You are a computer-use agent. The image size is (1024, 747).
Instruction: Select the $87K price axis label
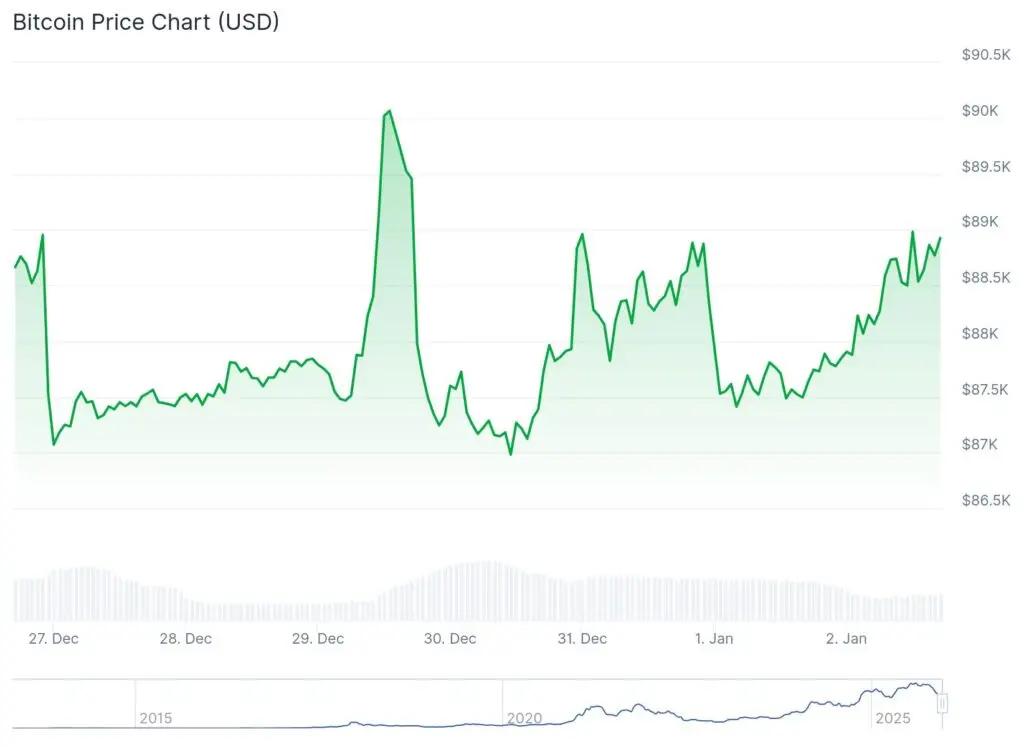click(979, 444)
